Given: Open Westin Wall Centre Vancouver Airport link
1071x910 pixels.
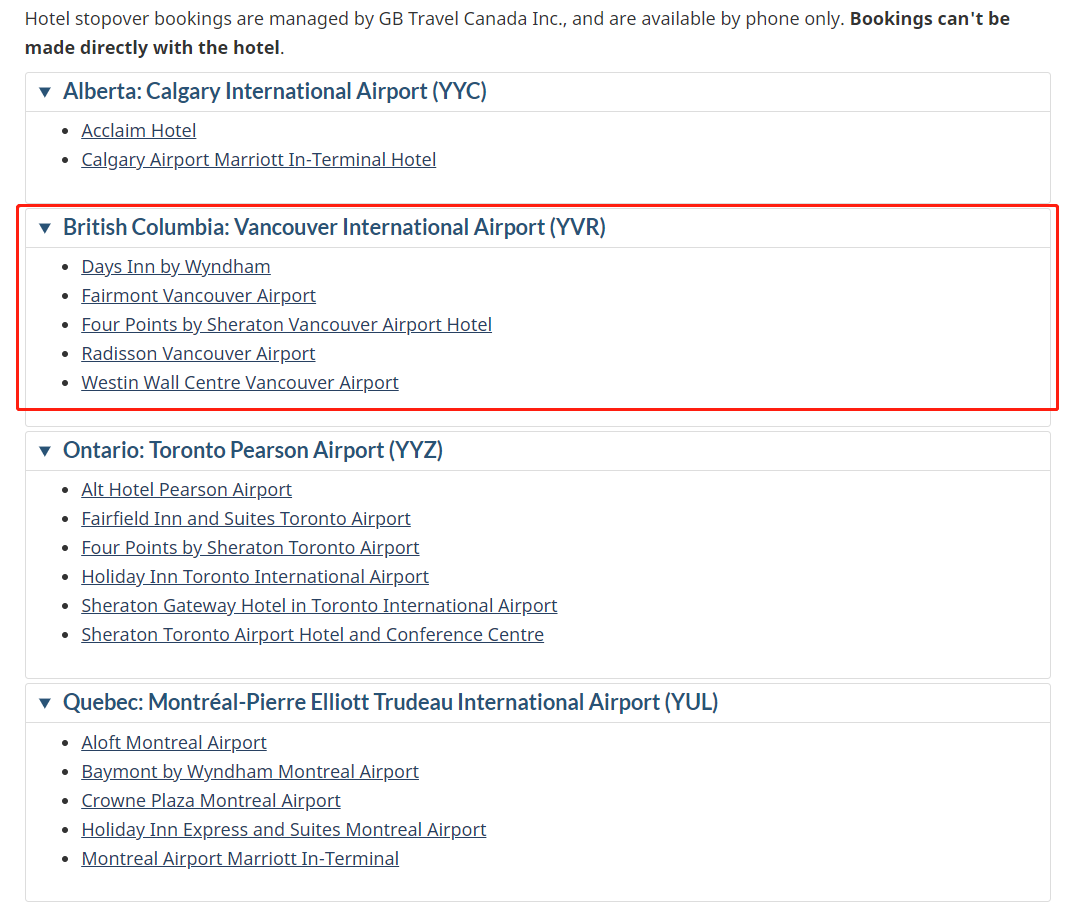Looking at the screenshot, I should tap(240, 383).
